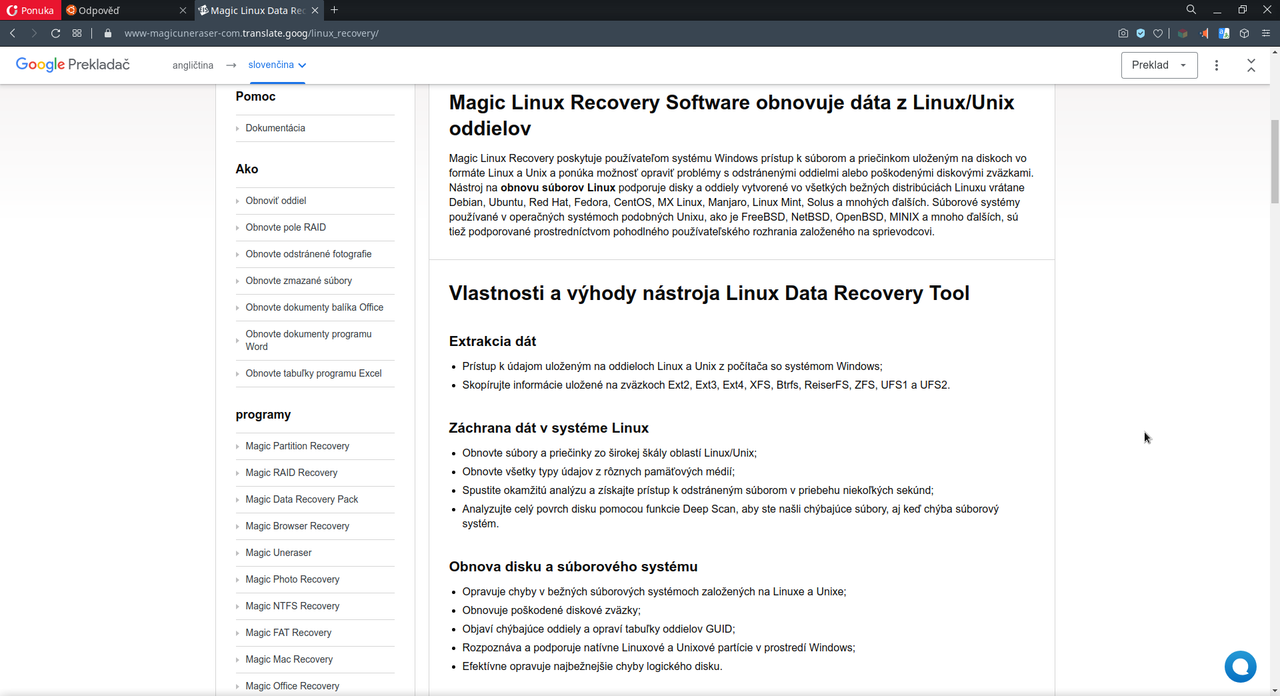Open Magic RAID Recovery link
Screen dimensions: 1280x696
291,473
